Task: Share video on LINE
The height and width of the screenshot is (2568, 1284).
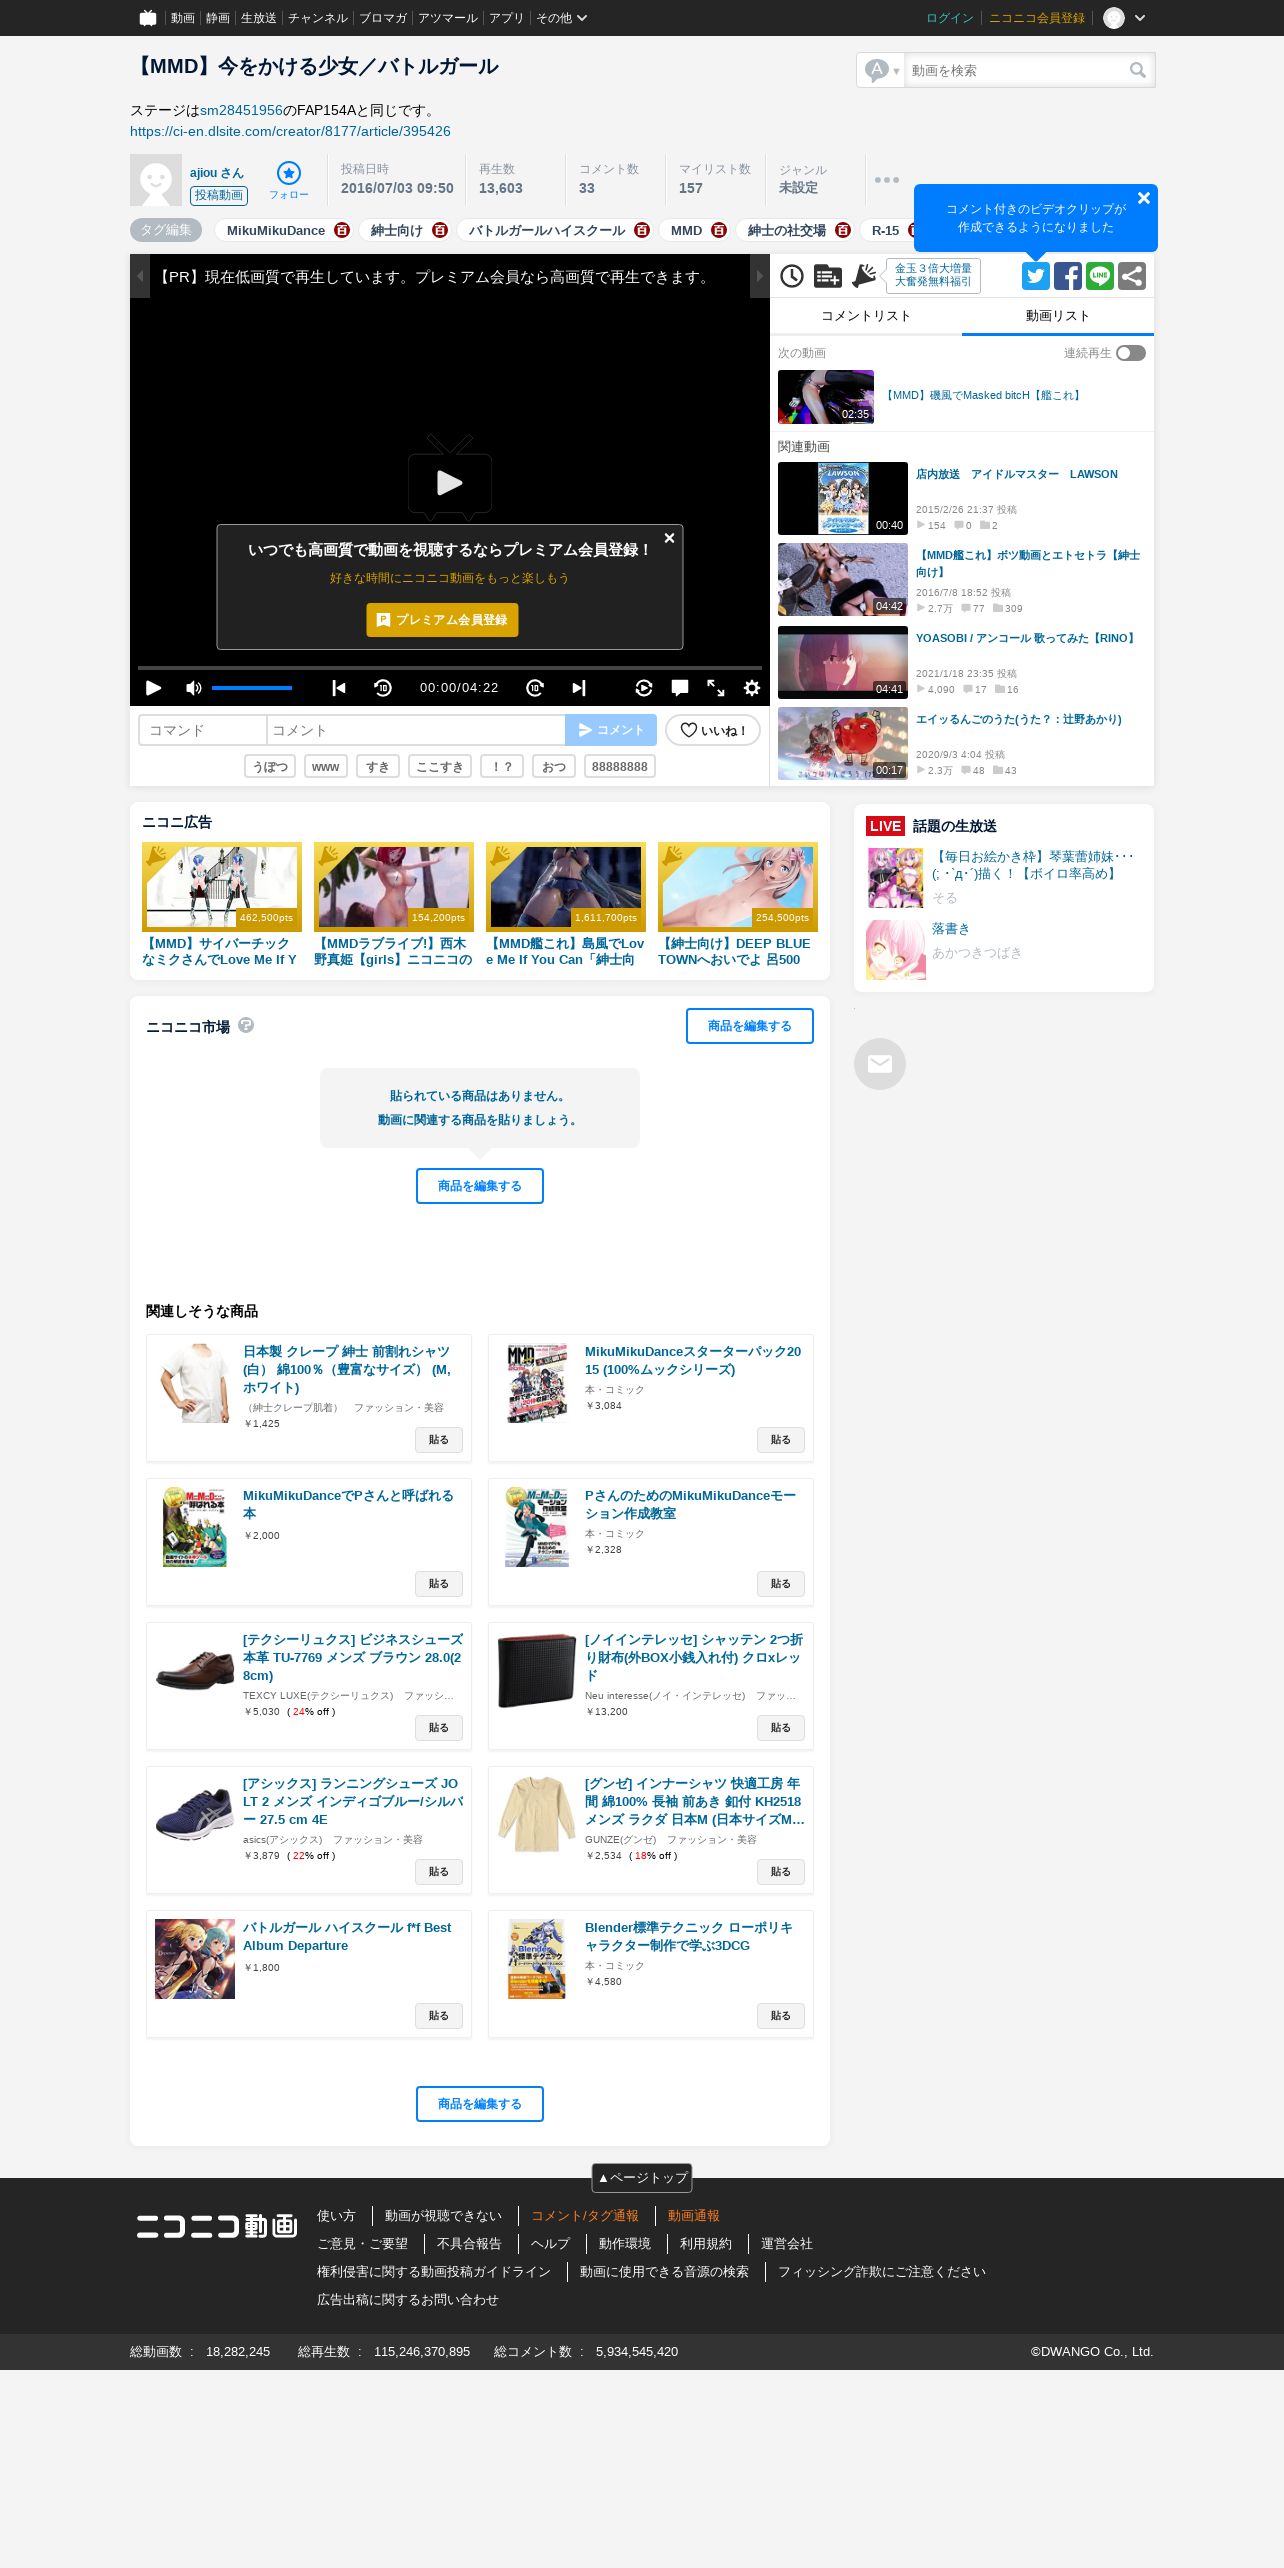Action: 1100,276
